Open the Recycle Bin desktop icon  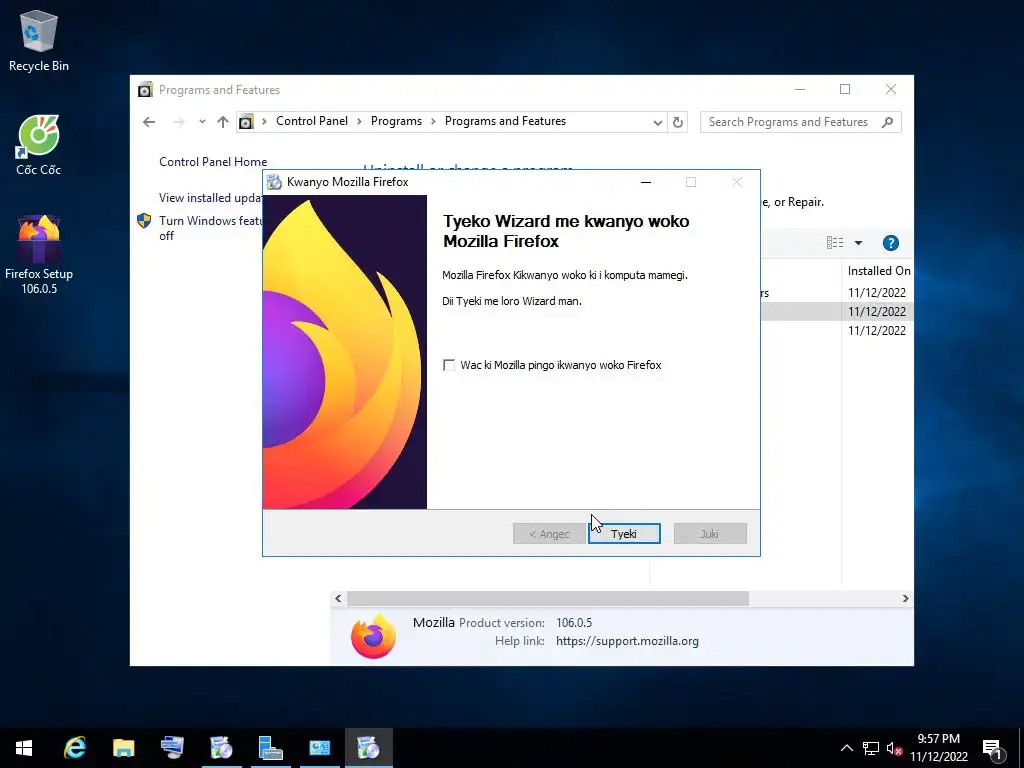coord(39,40)
